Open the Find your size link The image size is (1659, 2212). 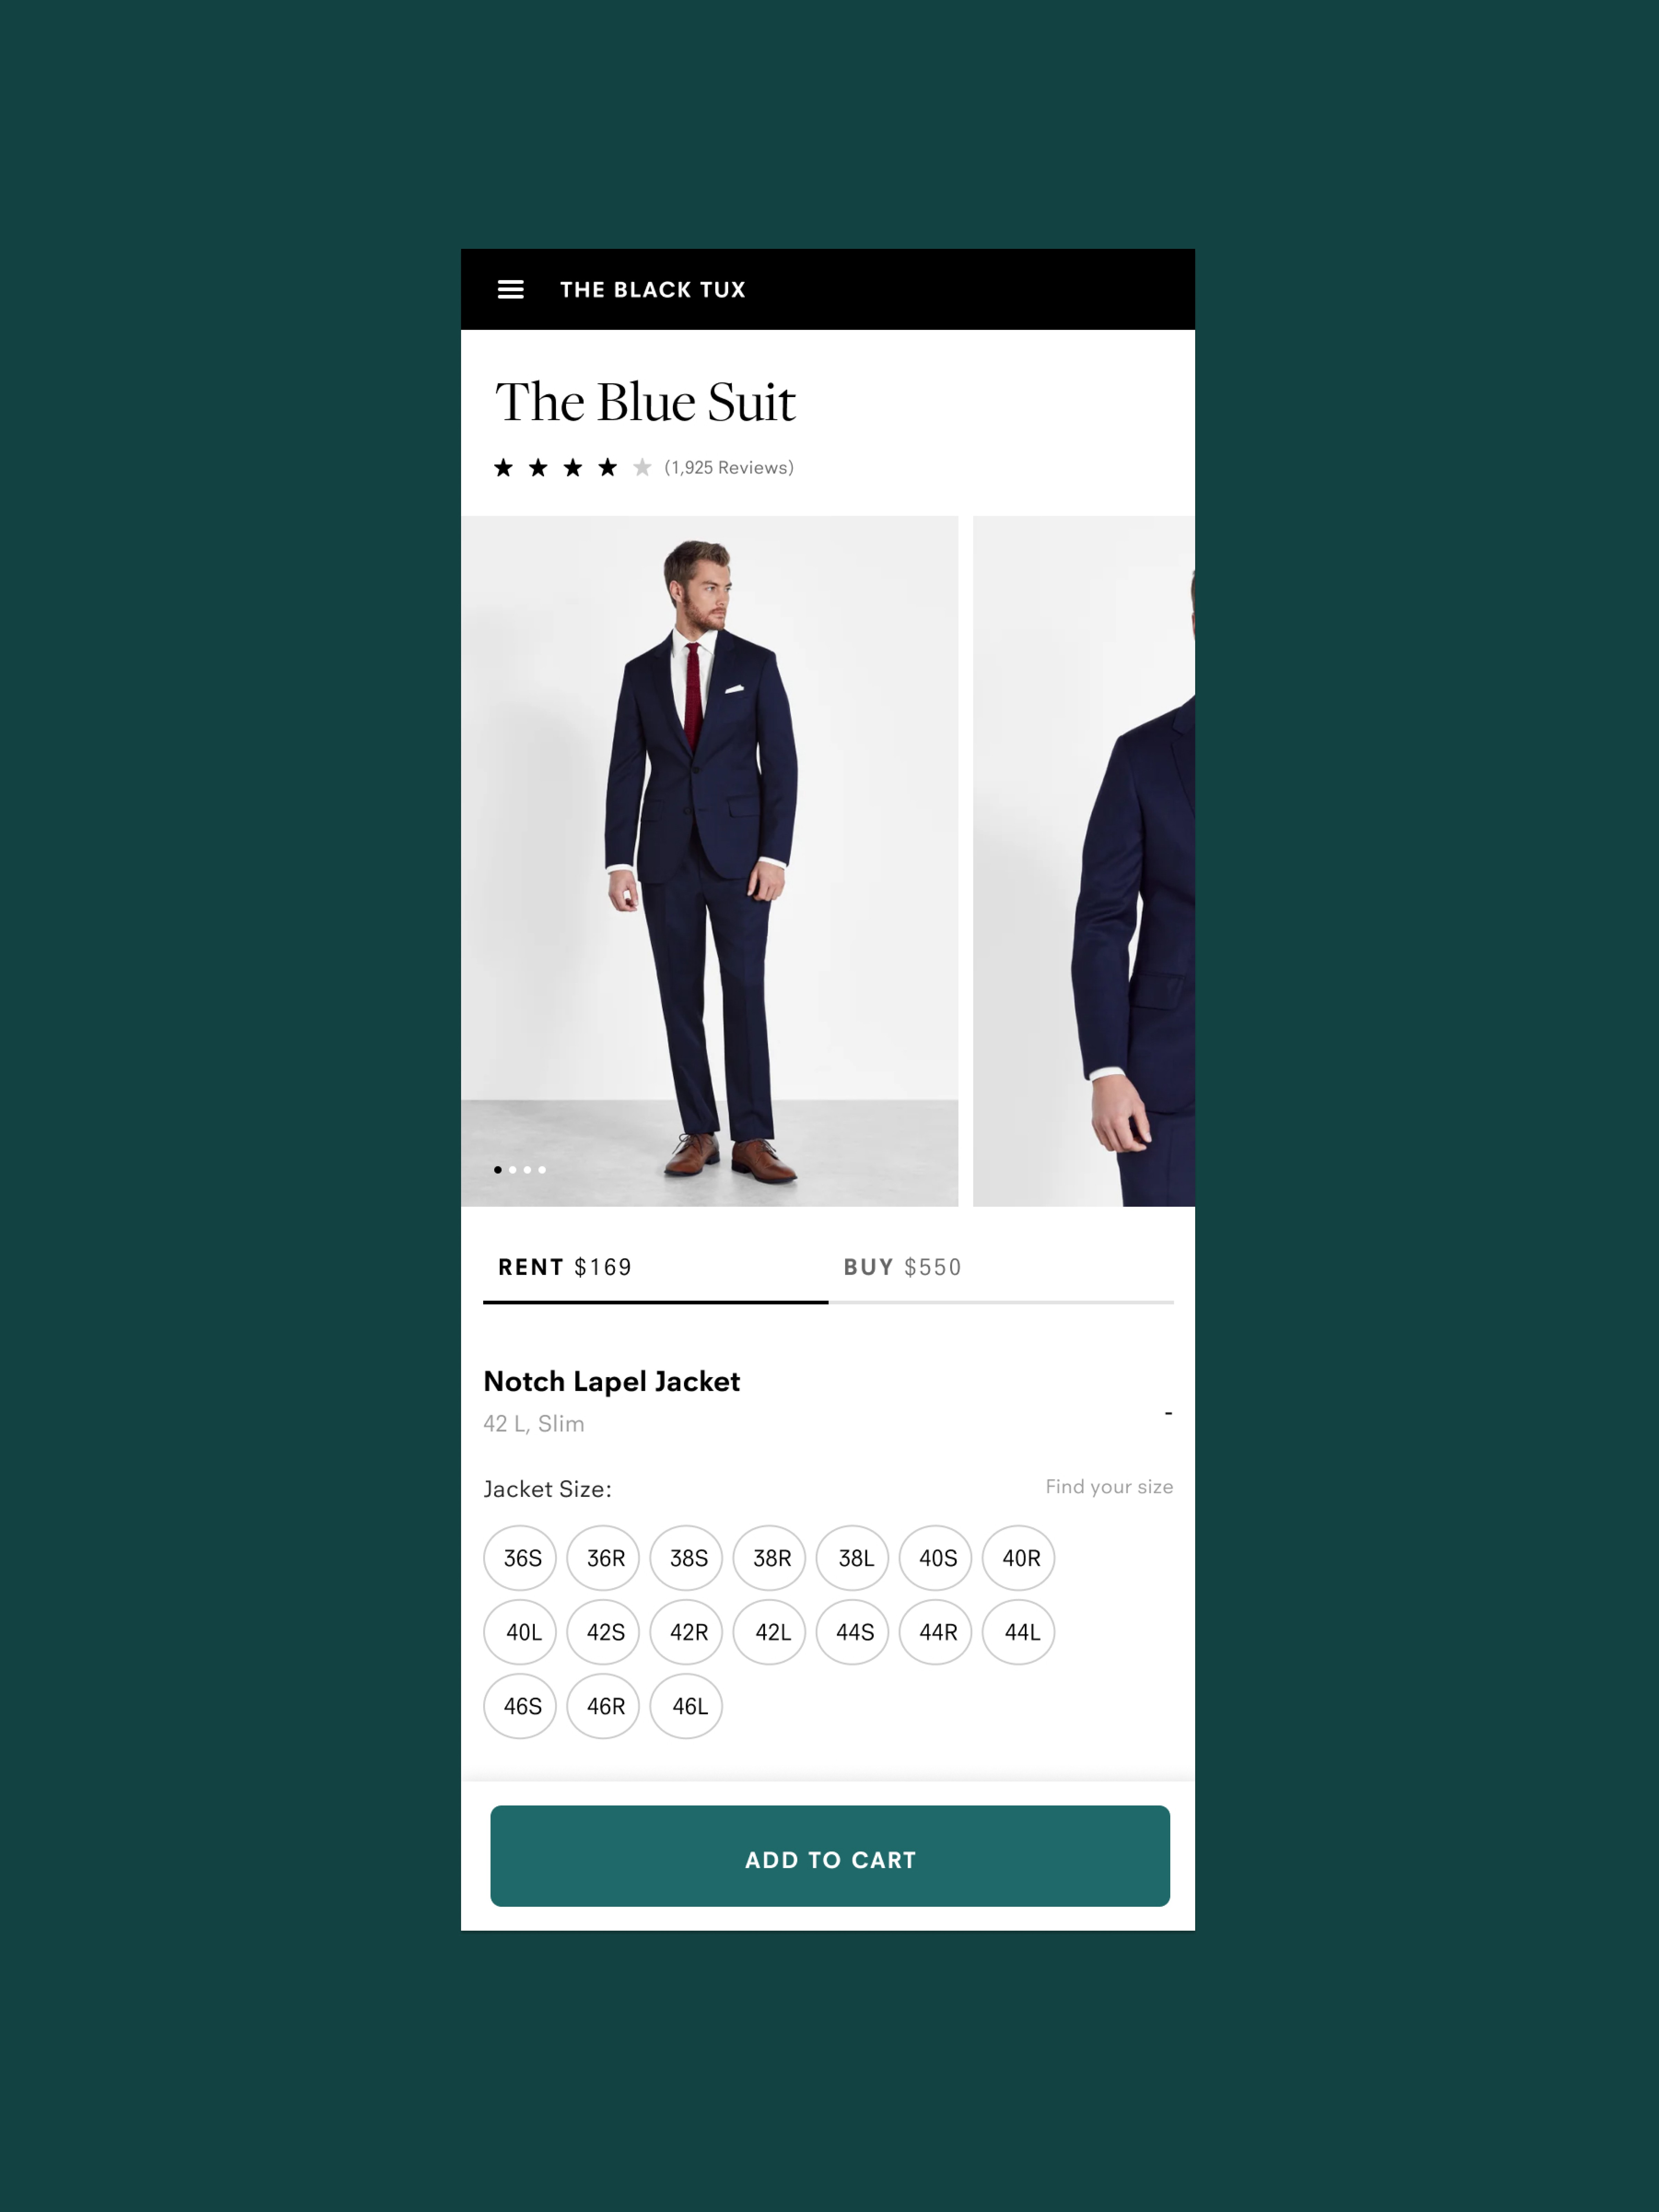(x=1109, y=1487)
